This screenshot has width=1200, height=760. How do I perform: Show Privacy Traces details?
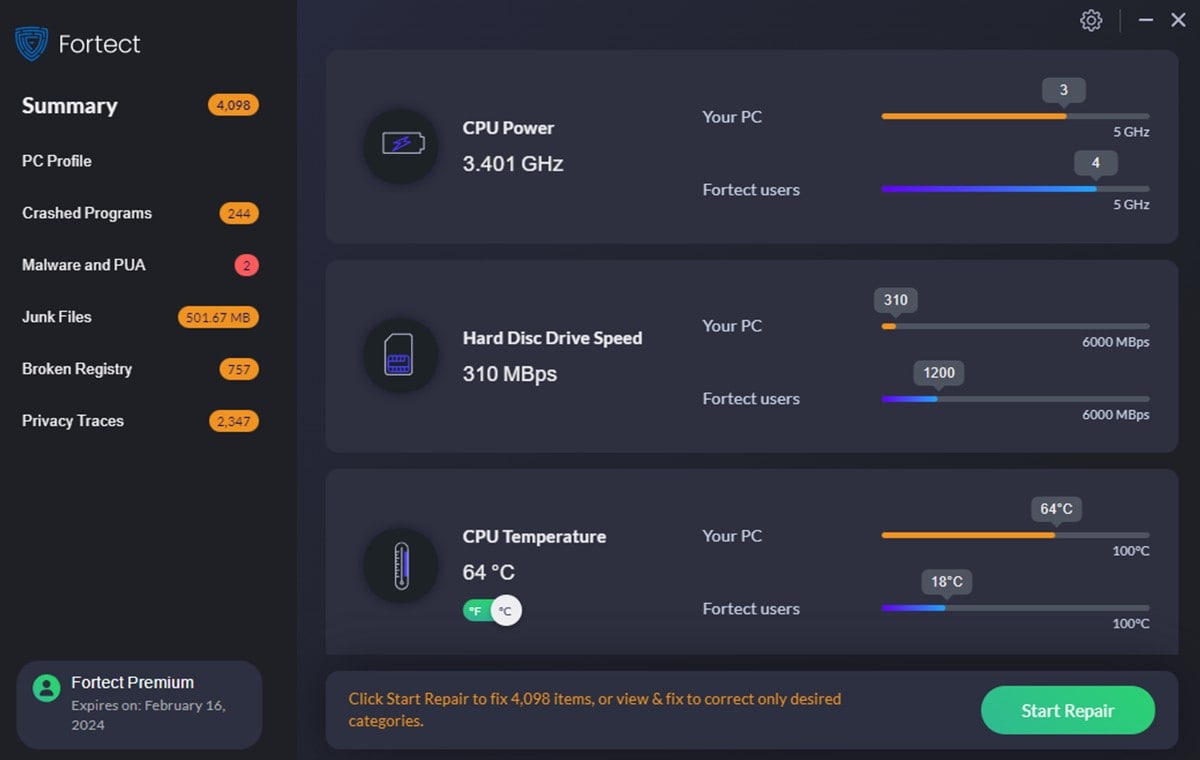(x=73, y=421)
